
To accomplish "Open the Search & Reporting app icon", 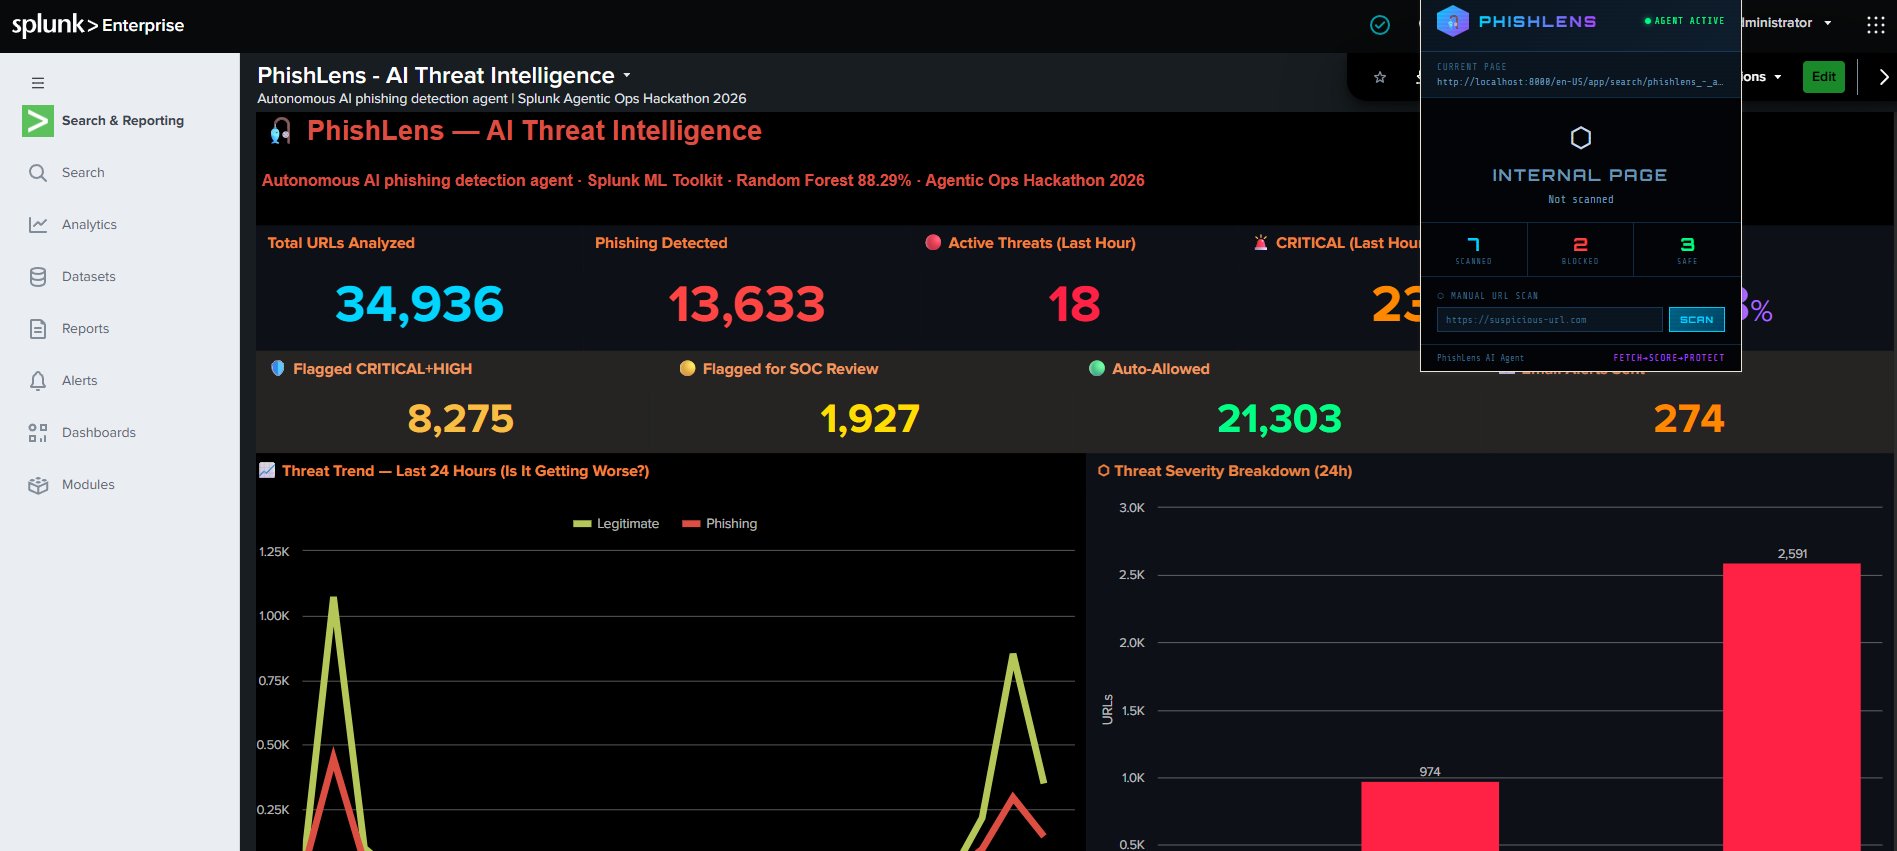I will (x=38, y=121).
